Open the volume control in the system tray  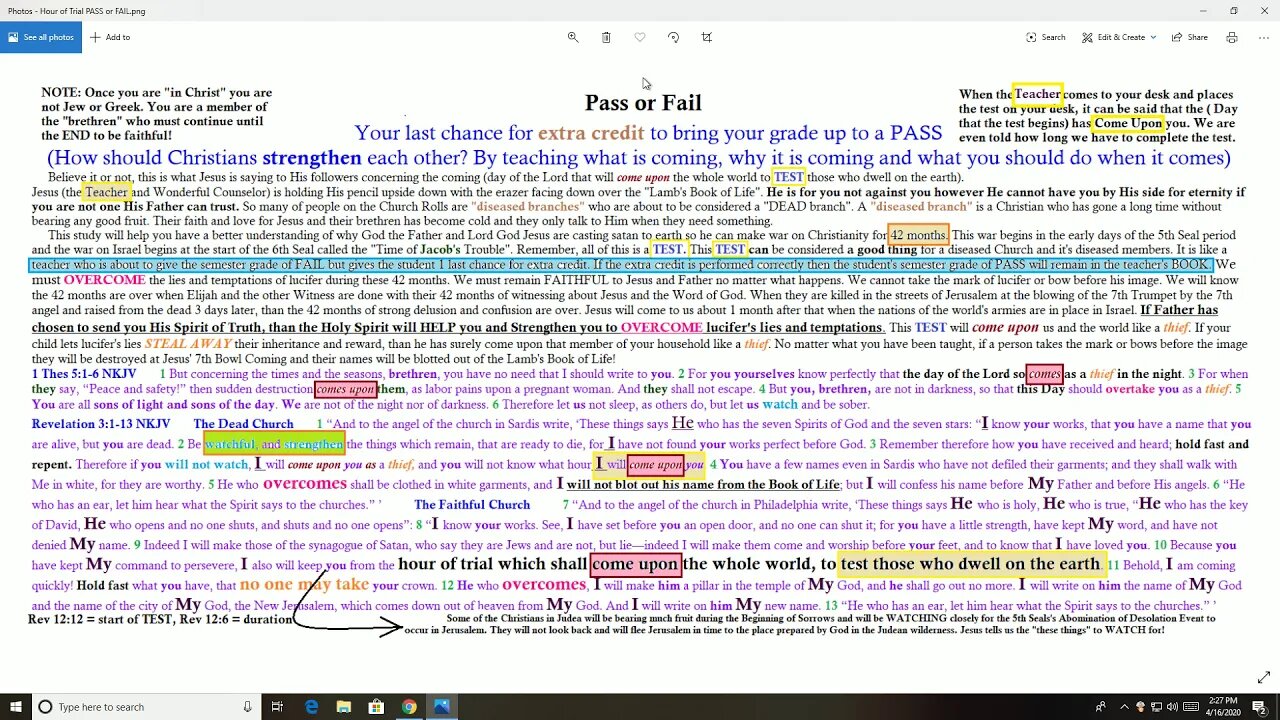coord(1172,707)
